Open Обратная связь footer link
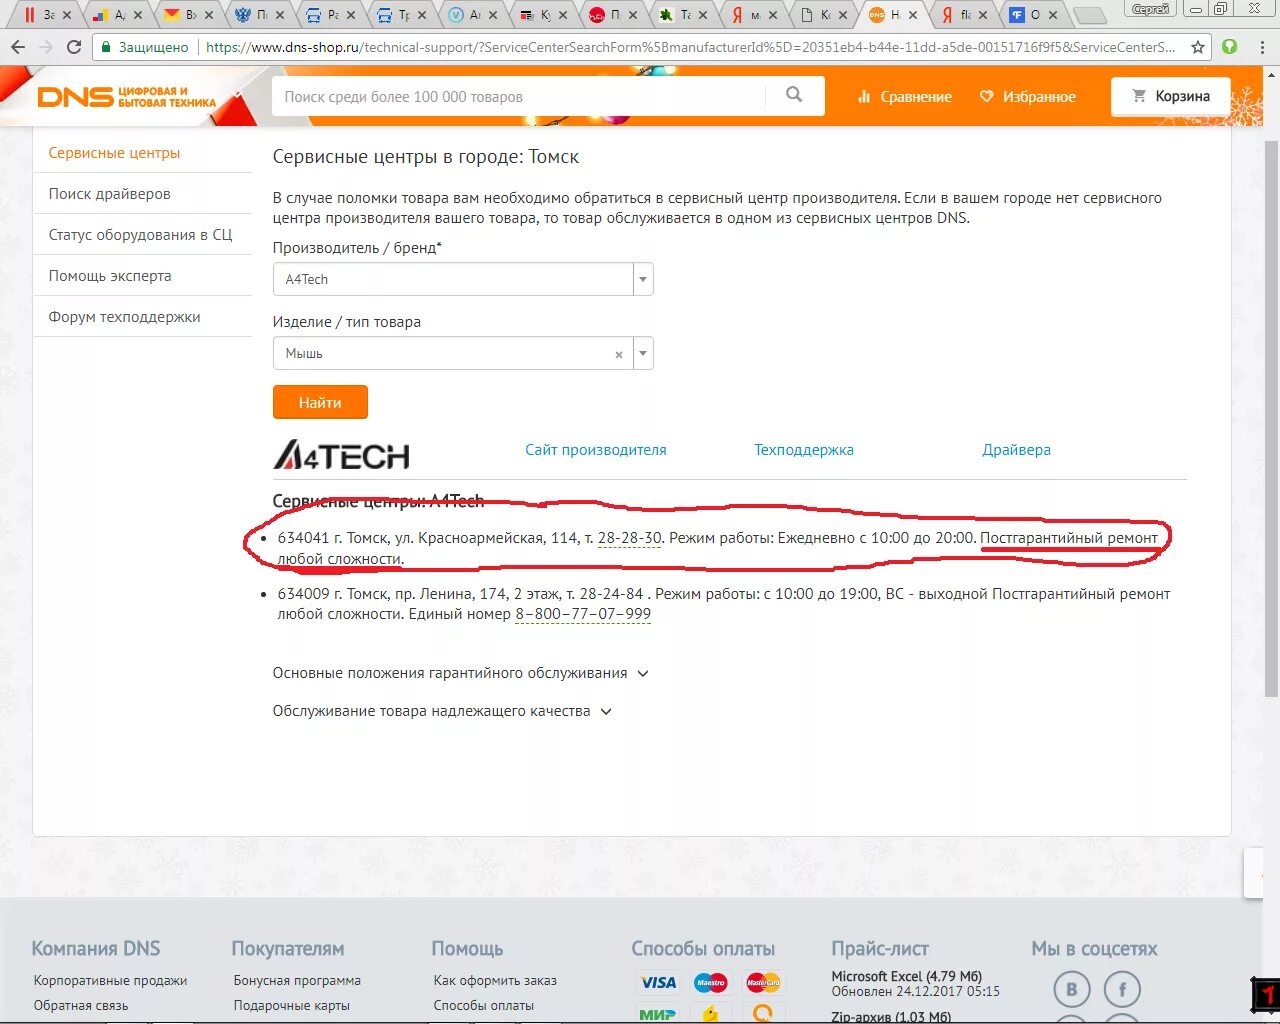This screenshot has width=1280, height=1024. [x=81, y=1006]
